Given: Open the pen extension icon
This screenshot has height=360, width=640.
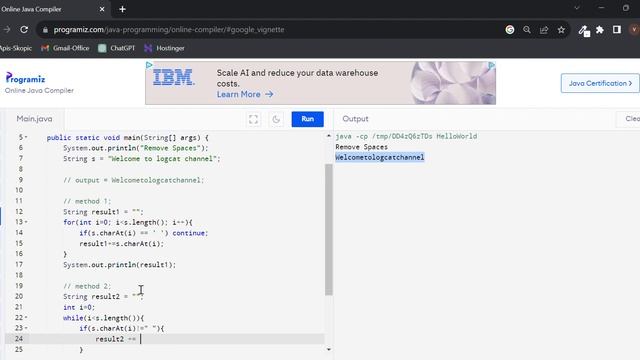Looking at the screenshot, I should tap(584, 30).
